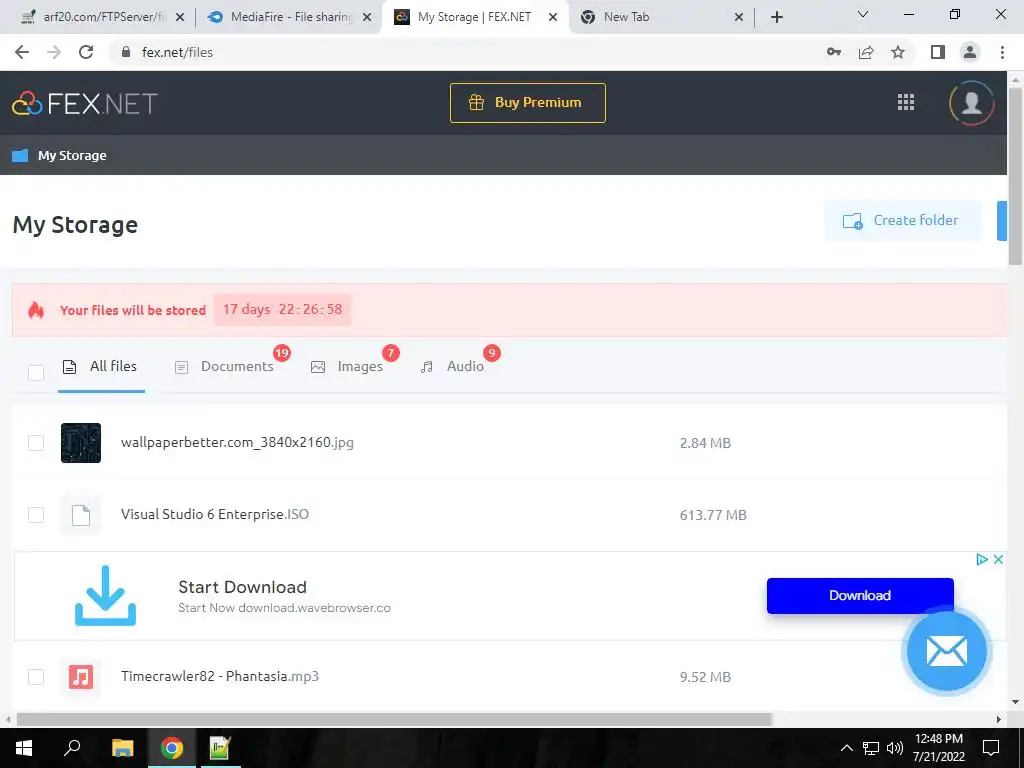The width and height of the screenshot is (1024, 768).
Task: Open the Windows notification center
Action: (991, 748)
